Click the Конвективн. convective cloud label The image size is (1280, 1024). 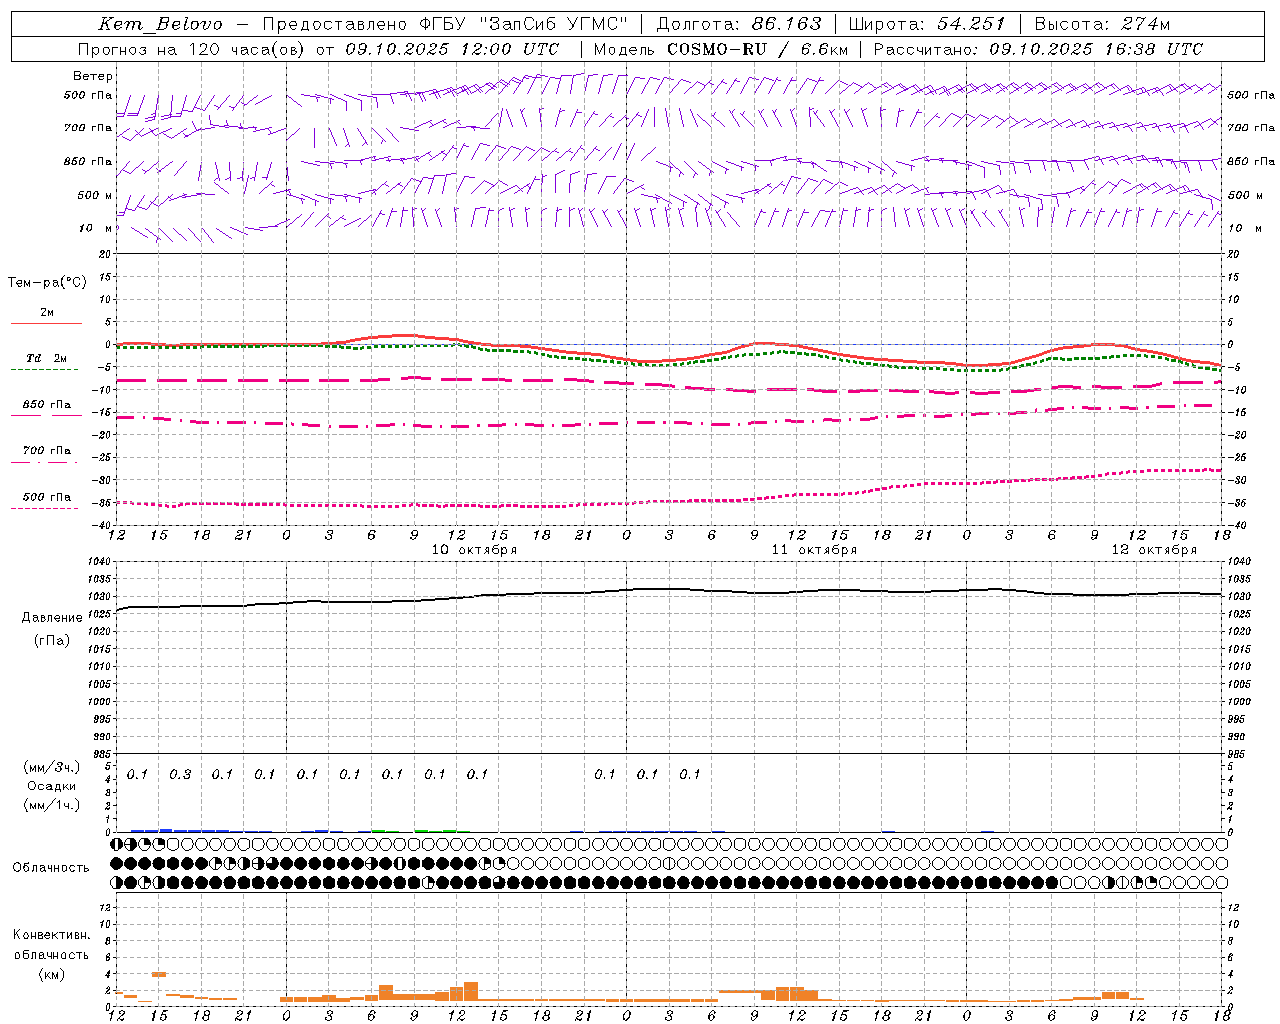point(51,935)
